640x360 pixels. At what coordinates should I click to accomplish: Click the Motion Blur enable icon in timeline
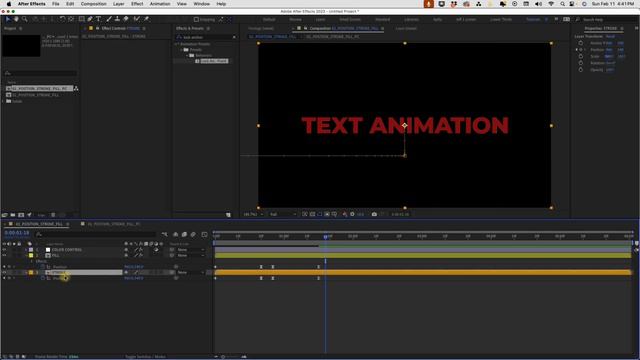(x=193, y=234)
